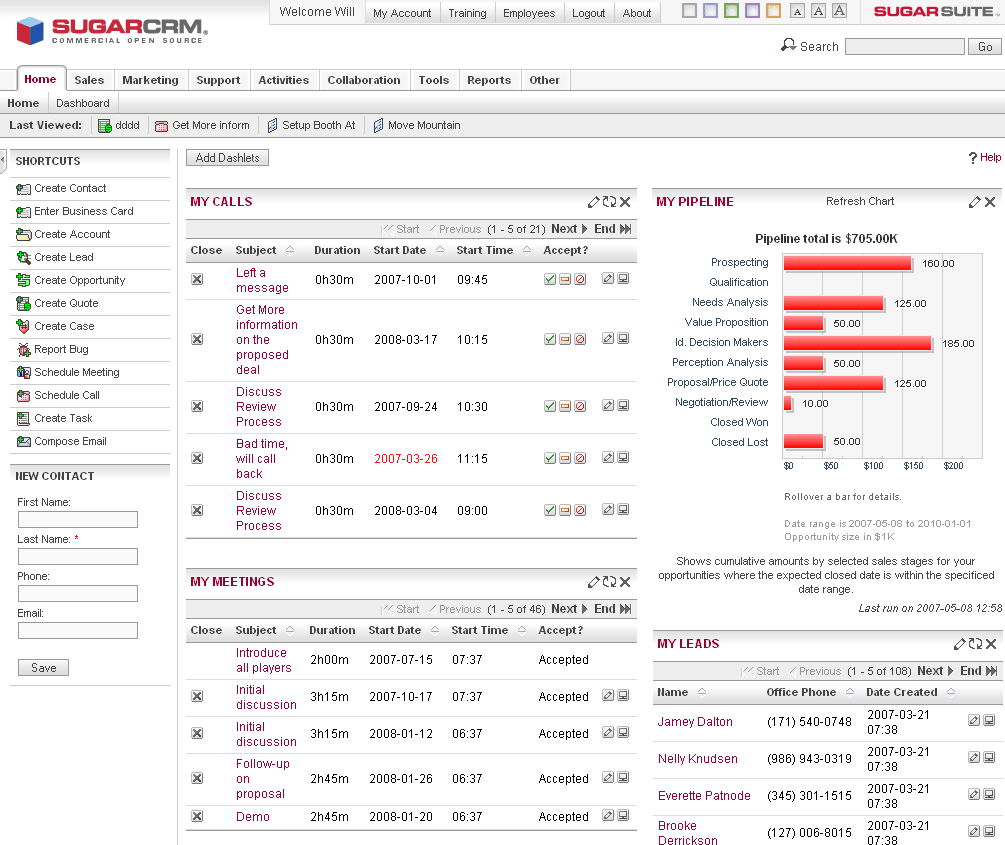This screenshot has height=845, width=1005.
Task: Refresh the My Calls dashlet
Action: (x=609, y=202)
